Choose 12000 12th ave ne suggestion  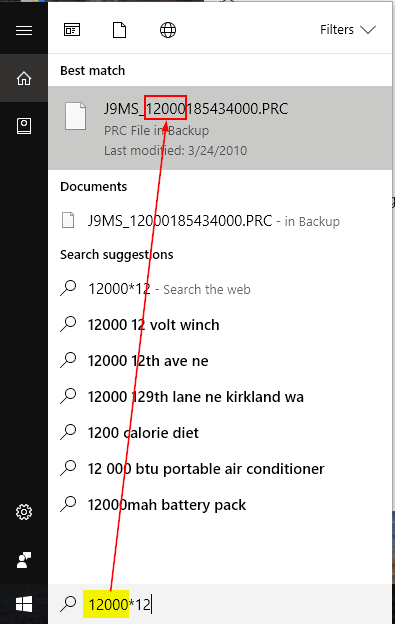tap(220, 361)
